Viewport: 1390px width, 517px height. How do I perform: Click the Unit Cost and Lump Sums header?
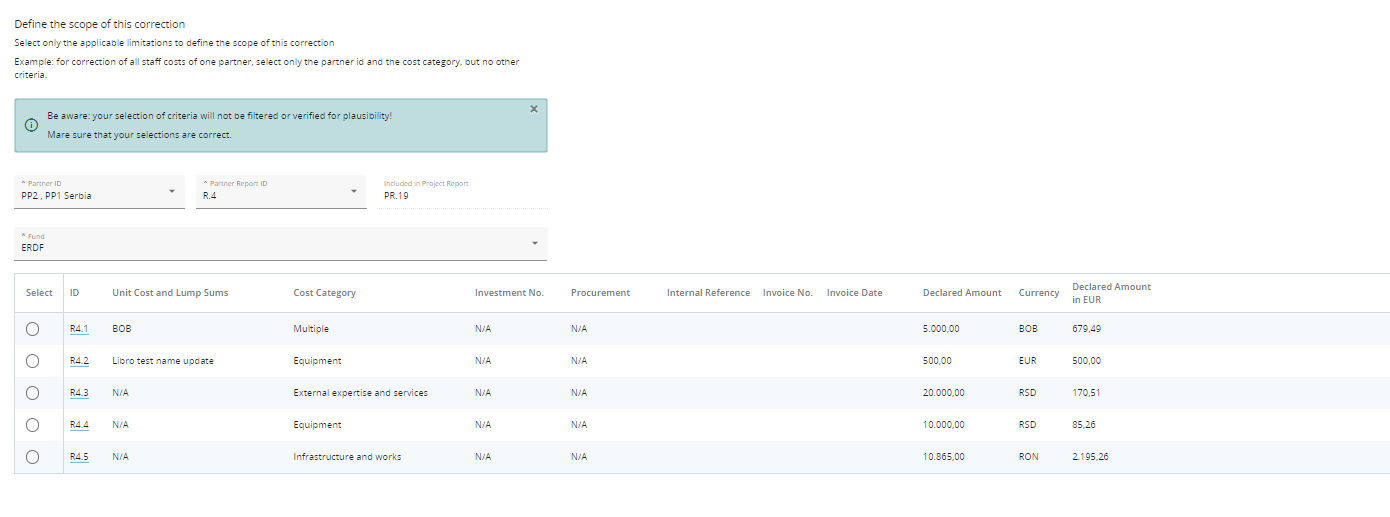[170, 293]
